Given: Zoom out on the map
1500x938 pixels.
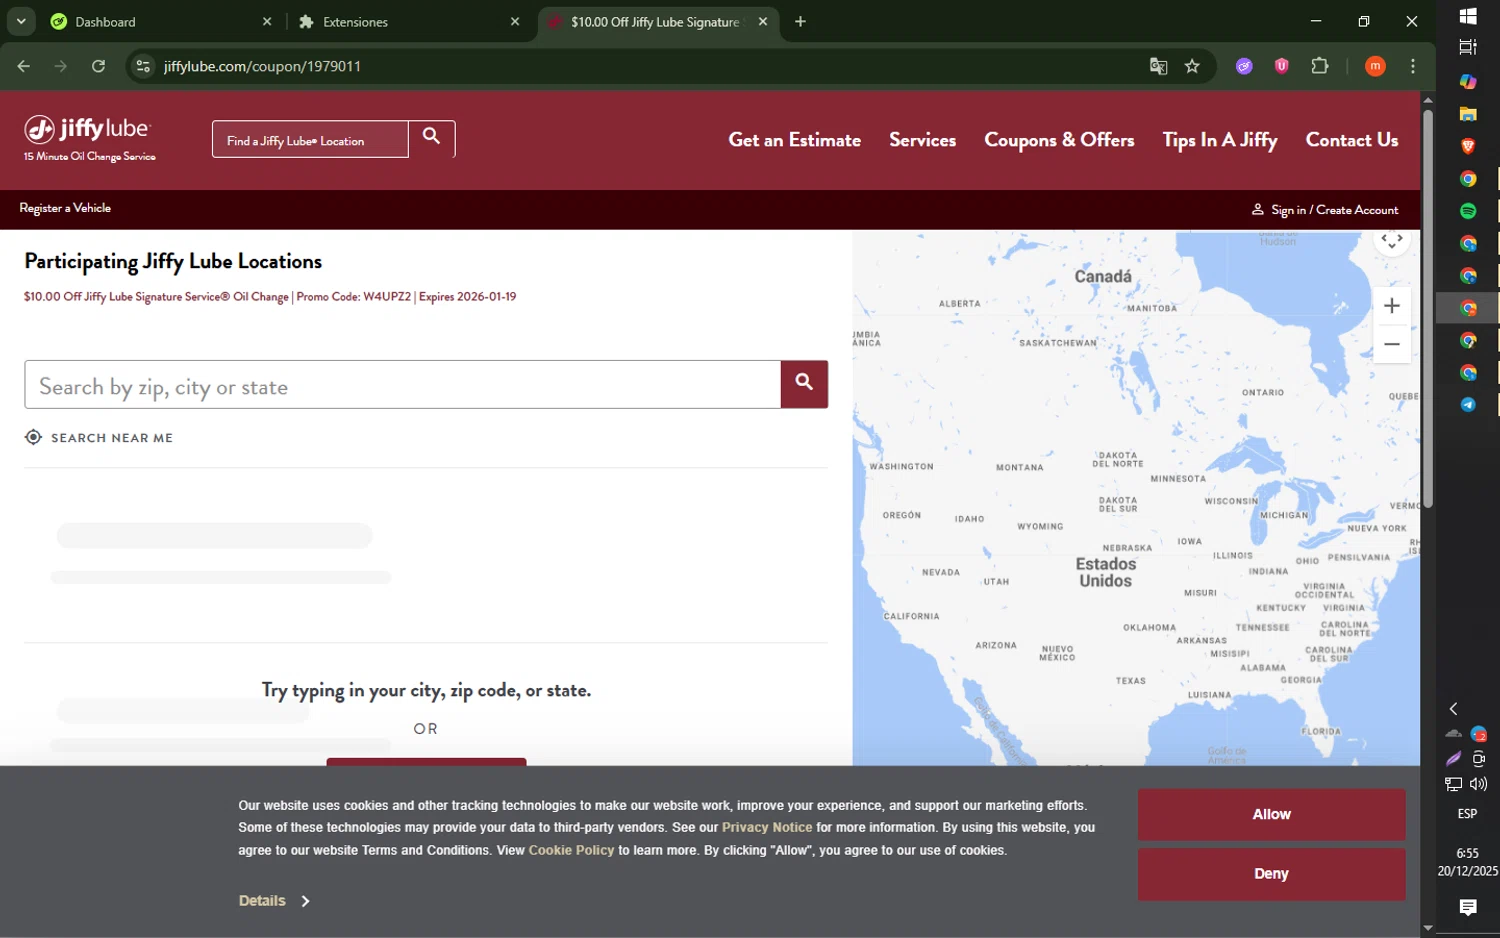Looking at the screenshot, I should click(x=1391, y=344).
